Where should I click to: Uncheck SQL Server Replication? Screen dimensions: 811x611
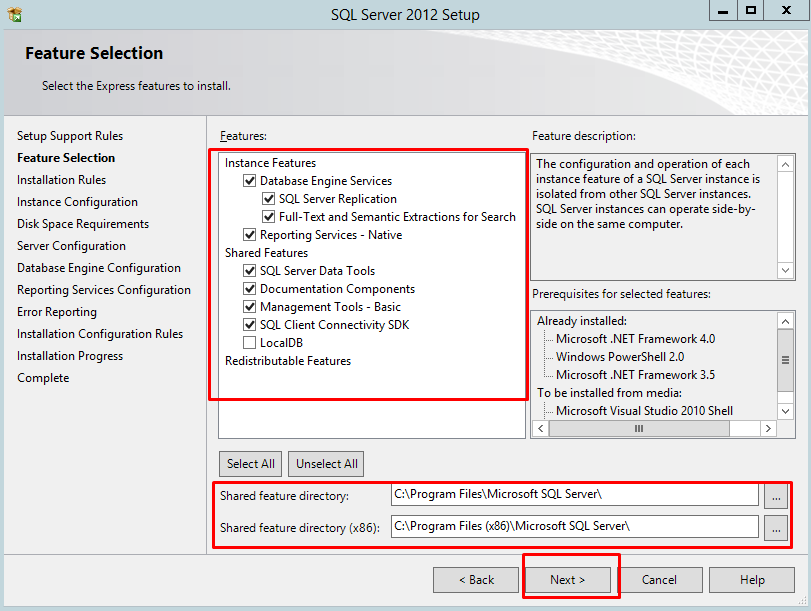[x=268, y=199]
